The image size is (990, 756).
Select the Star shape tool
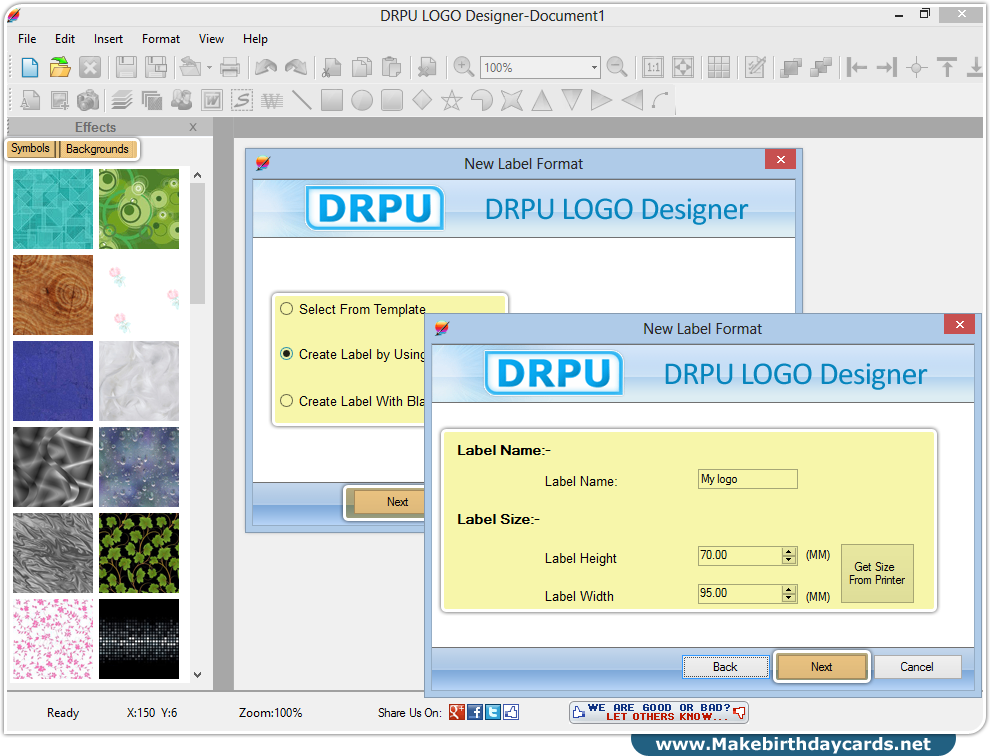click(x=451, y=100)
